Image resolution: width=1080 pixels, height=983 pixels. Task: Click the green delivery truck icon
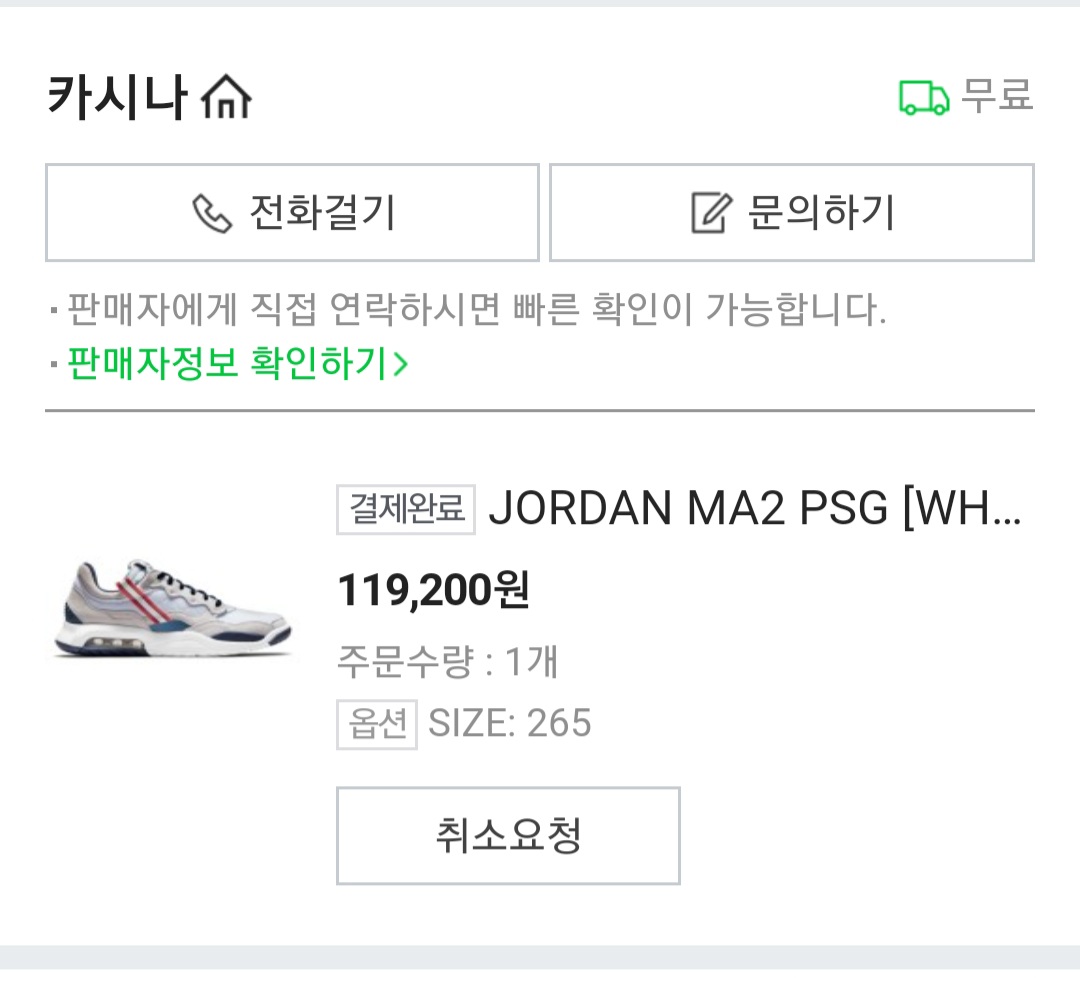click(x=923, y=98)
